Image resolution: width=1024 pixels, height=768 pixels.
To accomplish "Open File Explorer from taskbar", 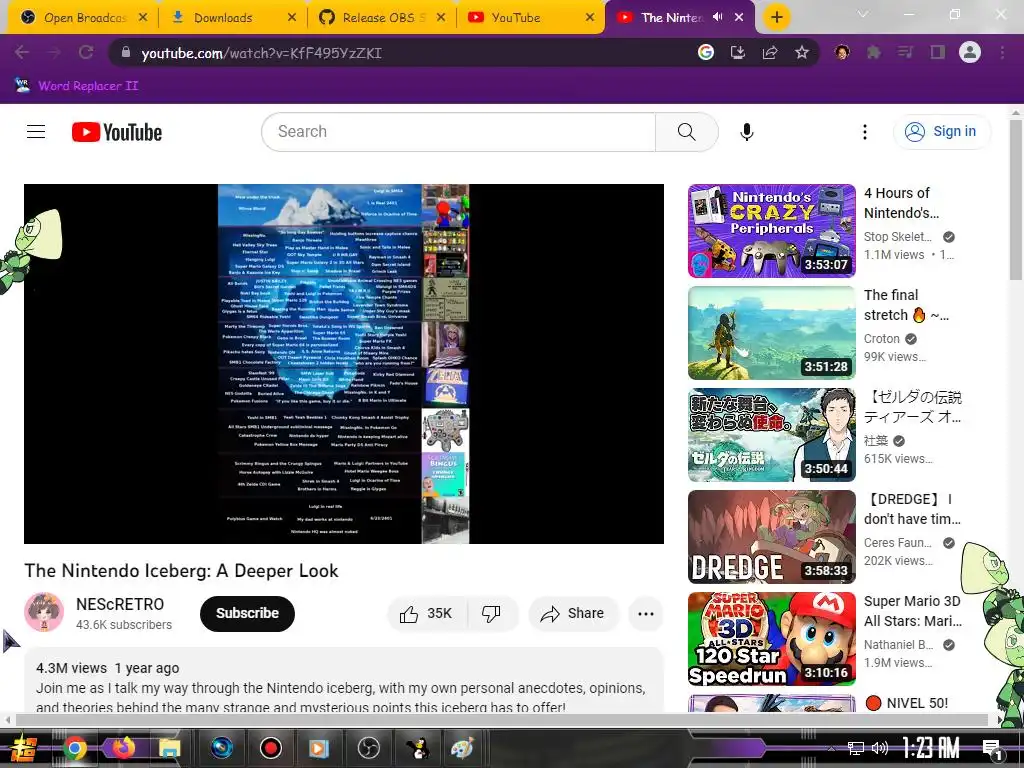I will [x=169, y=747].
